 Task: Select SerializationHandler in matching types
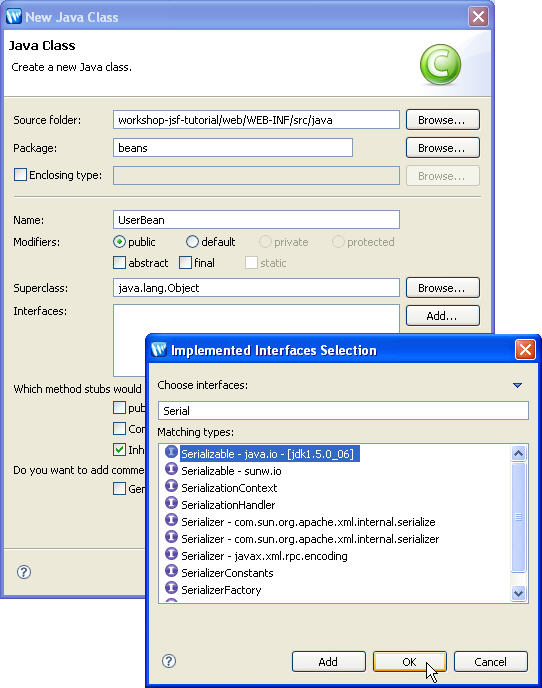pos(228,505)
